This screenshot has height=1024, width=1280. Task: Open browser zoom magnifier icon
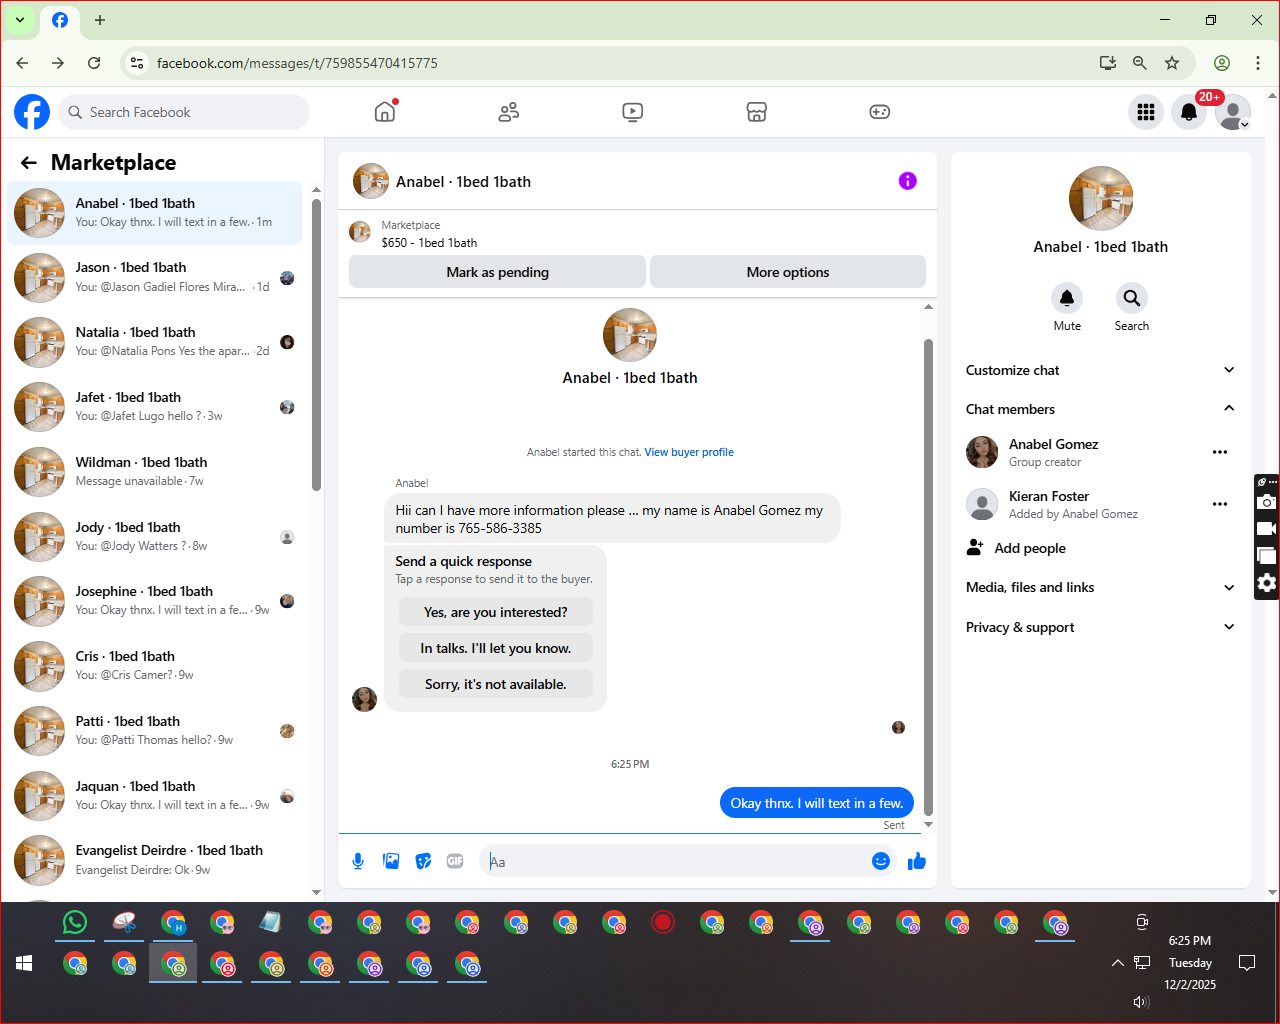(x=1139, y=63)
